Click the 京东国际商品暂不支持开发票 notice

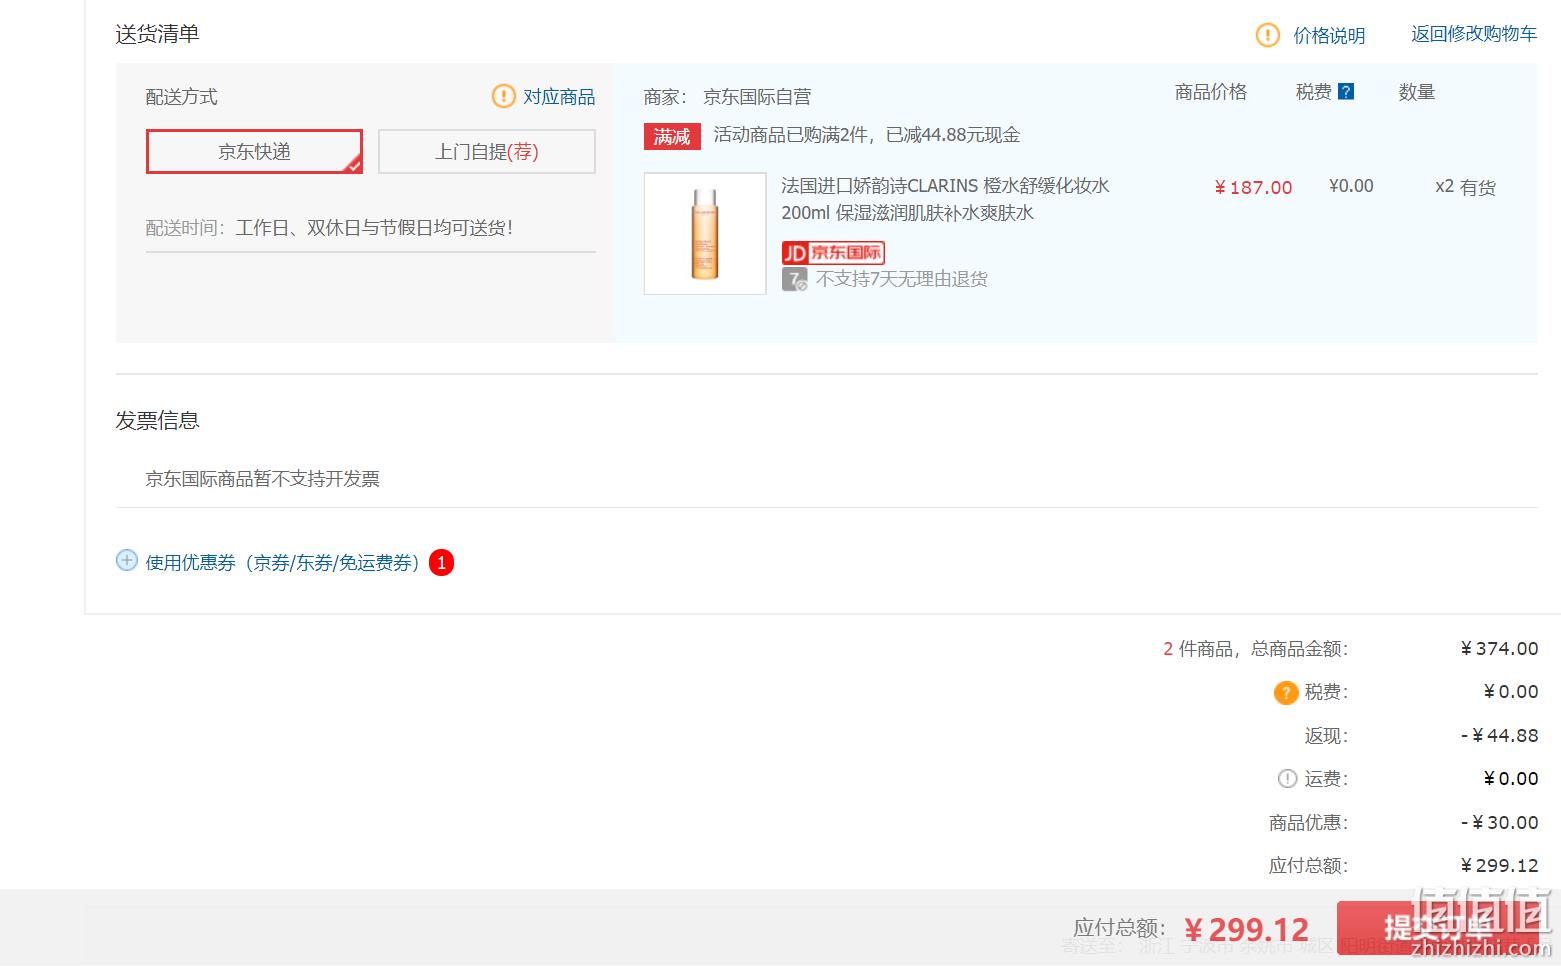point(262,479)
